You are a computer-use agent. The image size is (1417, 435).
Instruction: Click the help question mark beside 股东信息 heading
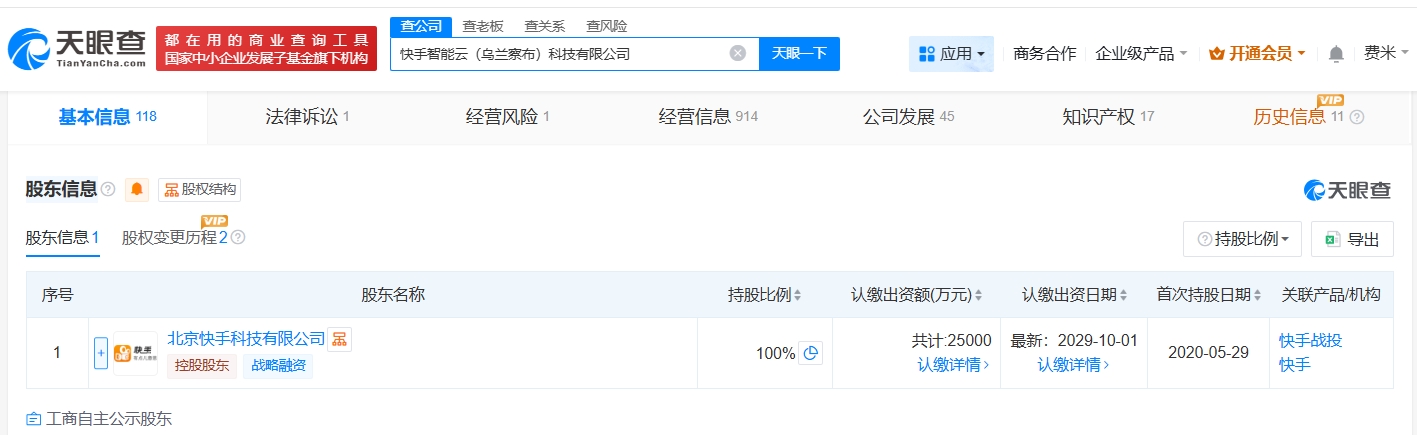(x=108, y=190)
